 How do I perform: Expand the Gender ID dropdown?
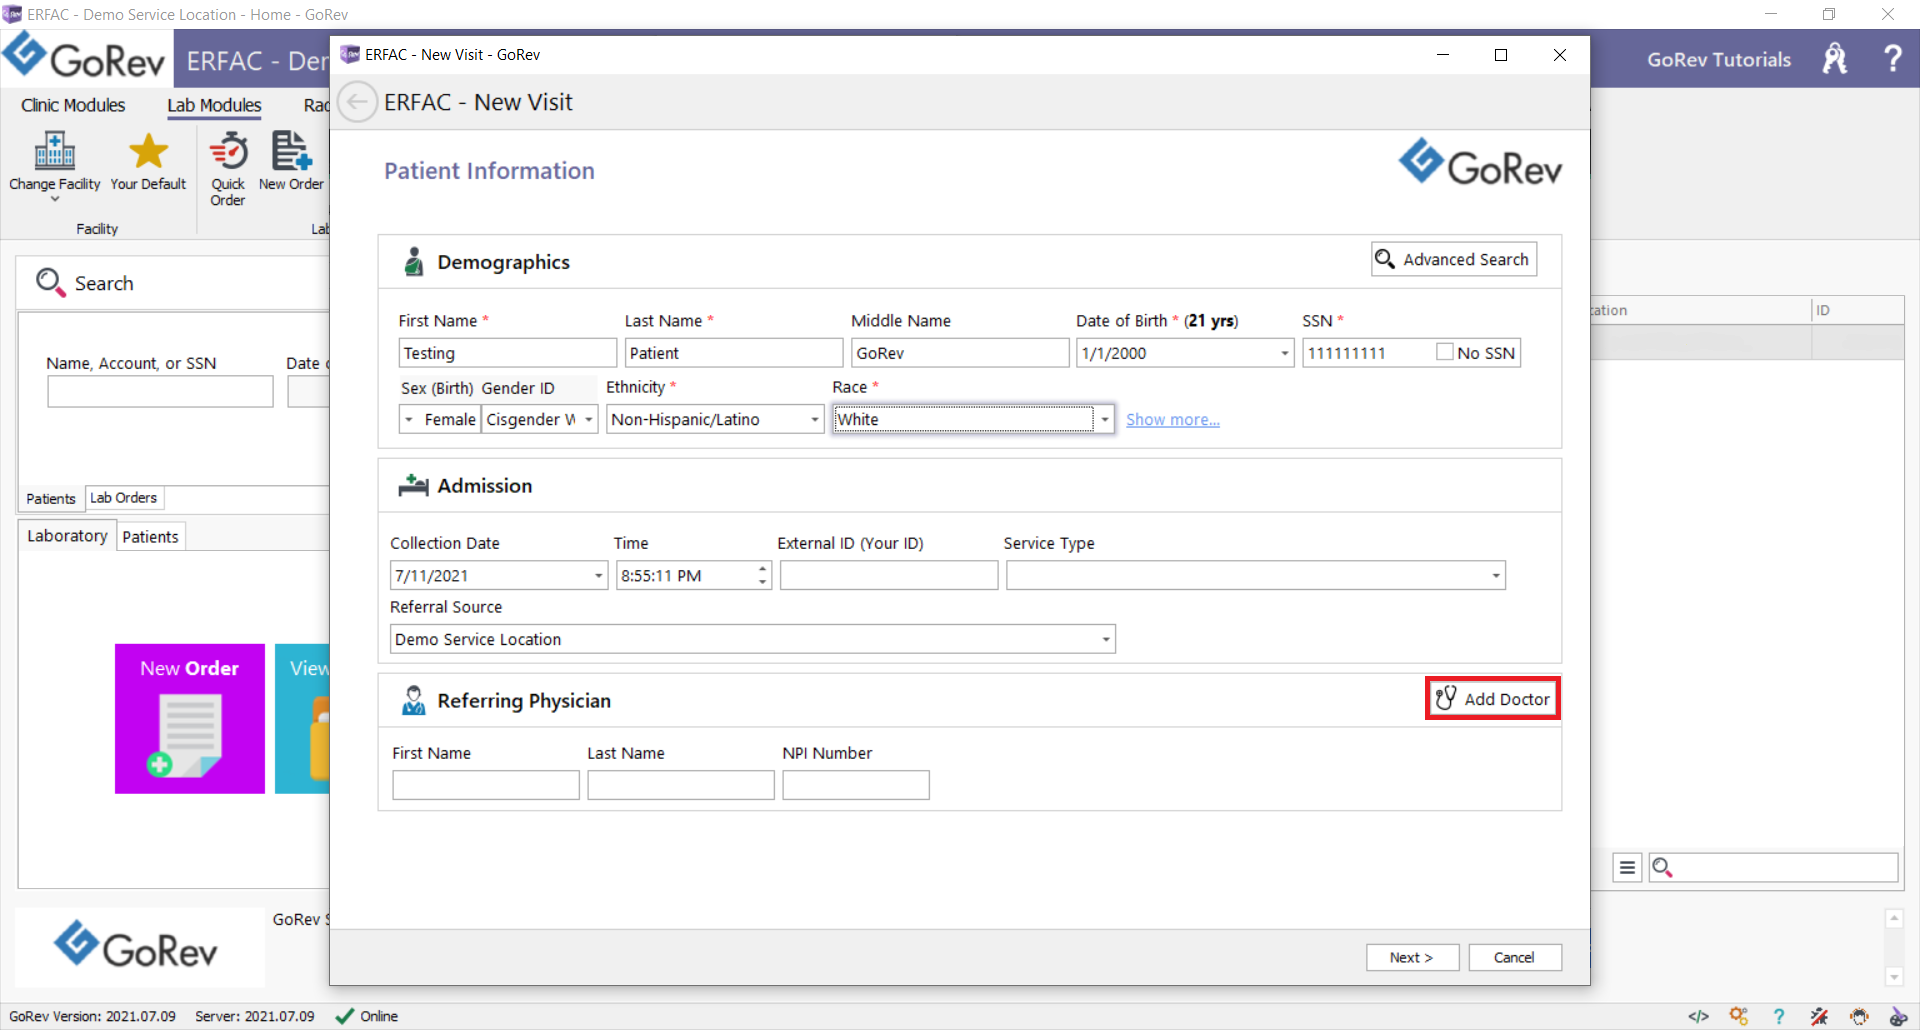pos(588,419)
